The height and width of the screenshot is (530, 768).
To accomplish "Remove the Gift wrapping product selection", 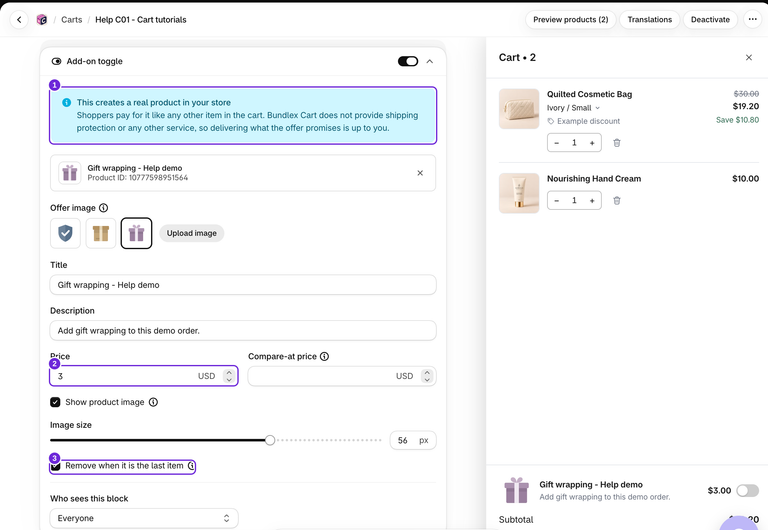I will coord(420,173).
